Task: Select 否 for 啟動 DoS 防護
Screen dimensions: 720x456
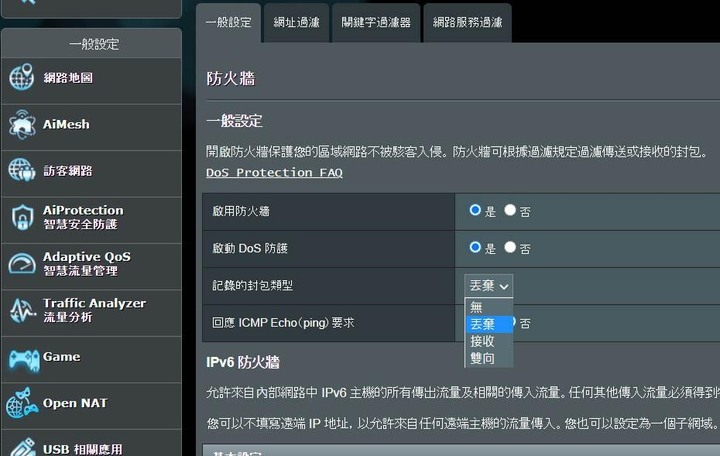Action: (510, 248)
